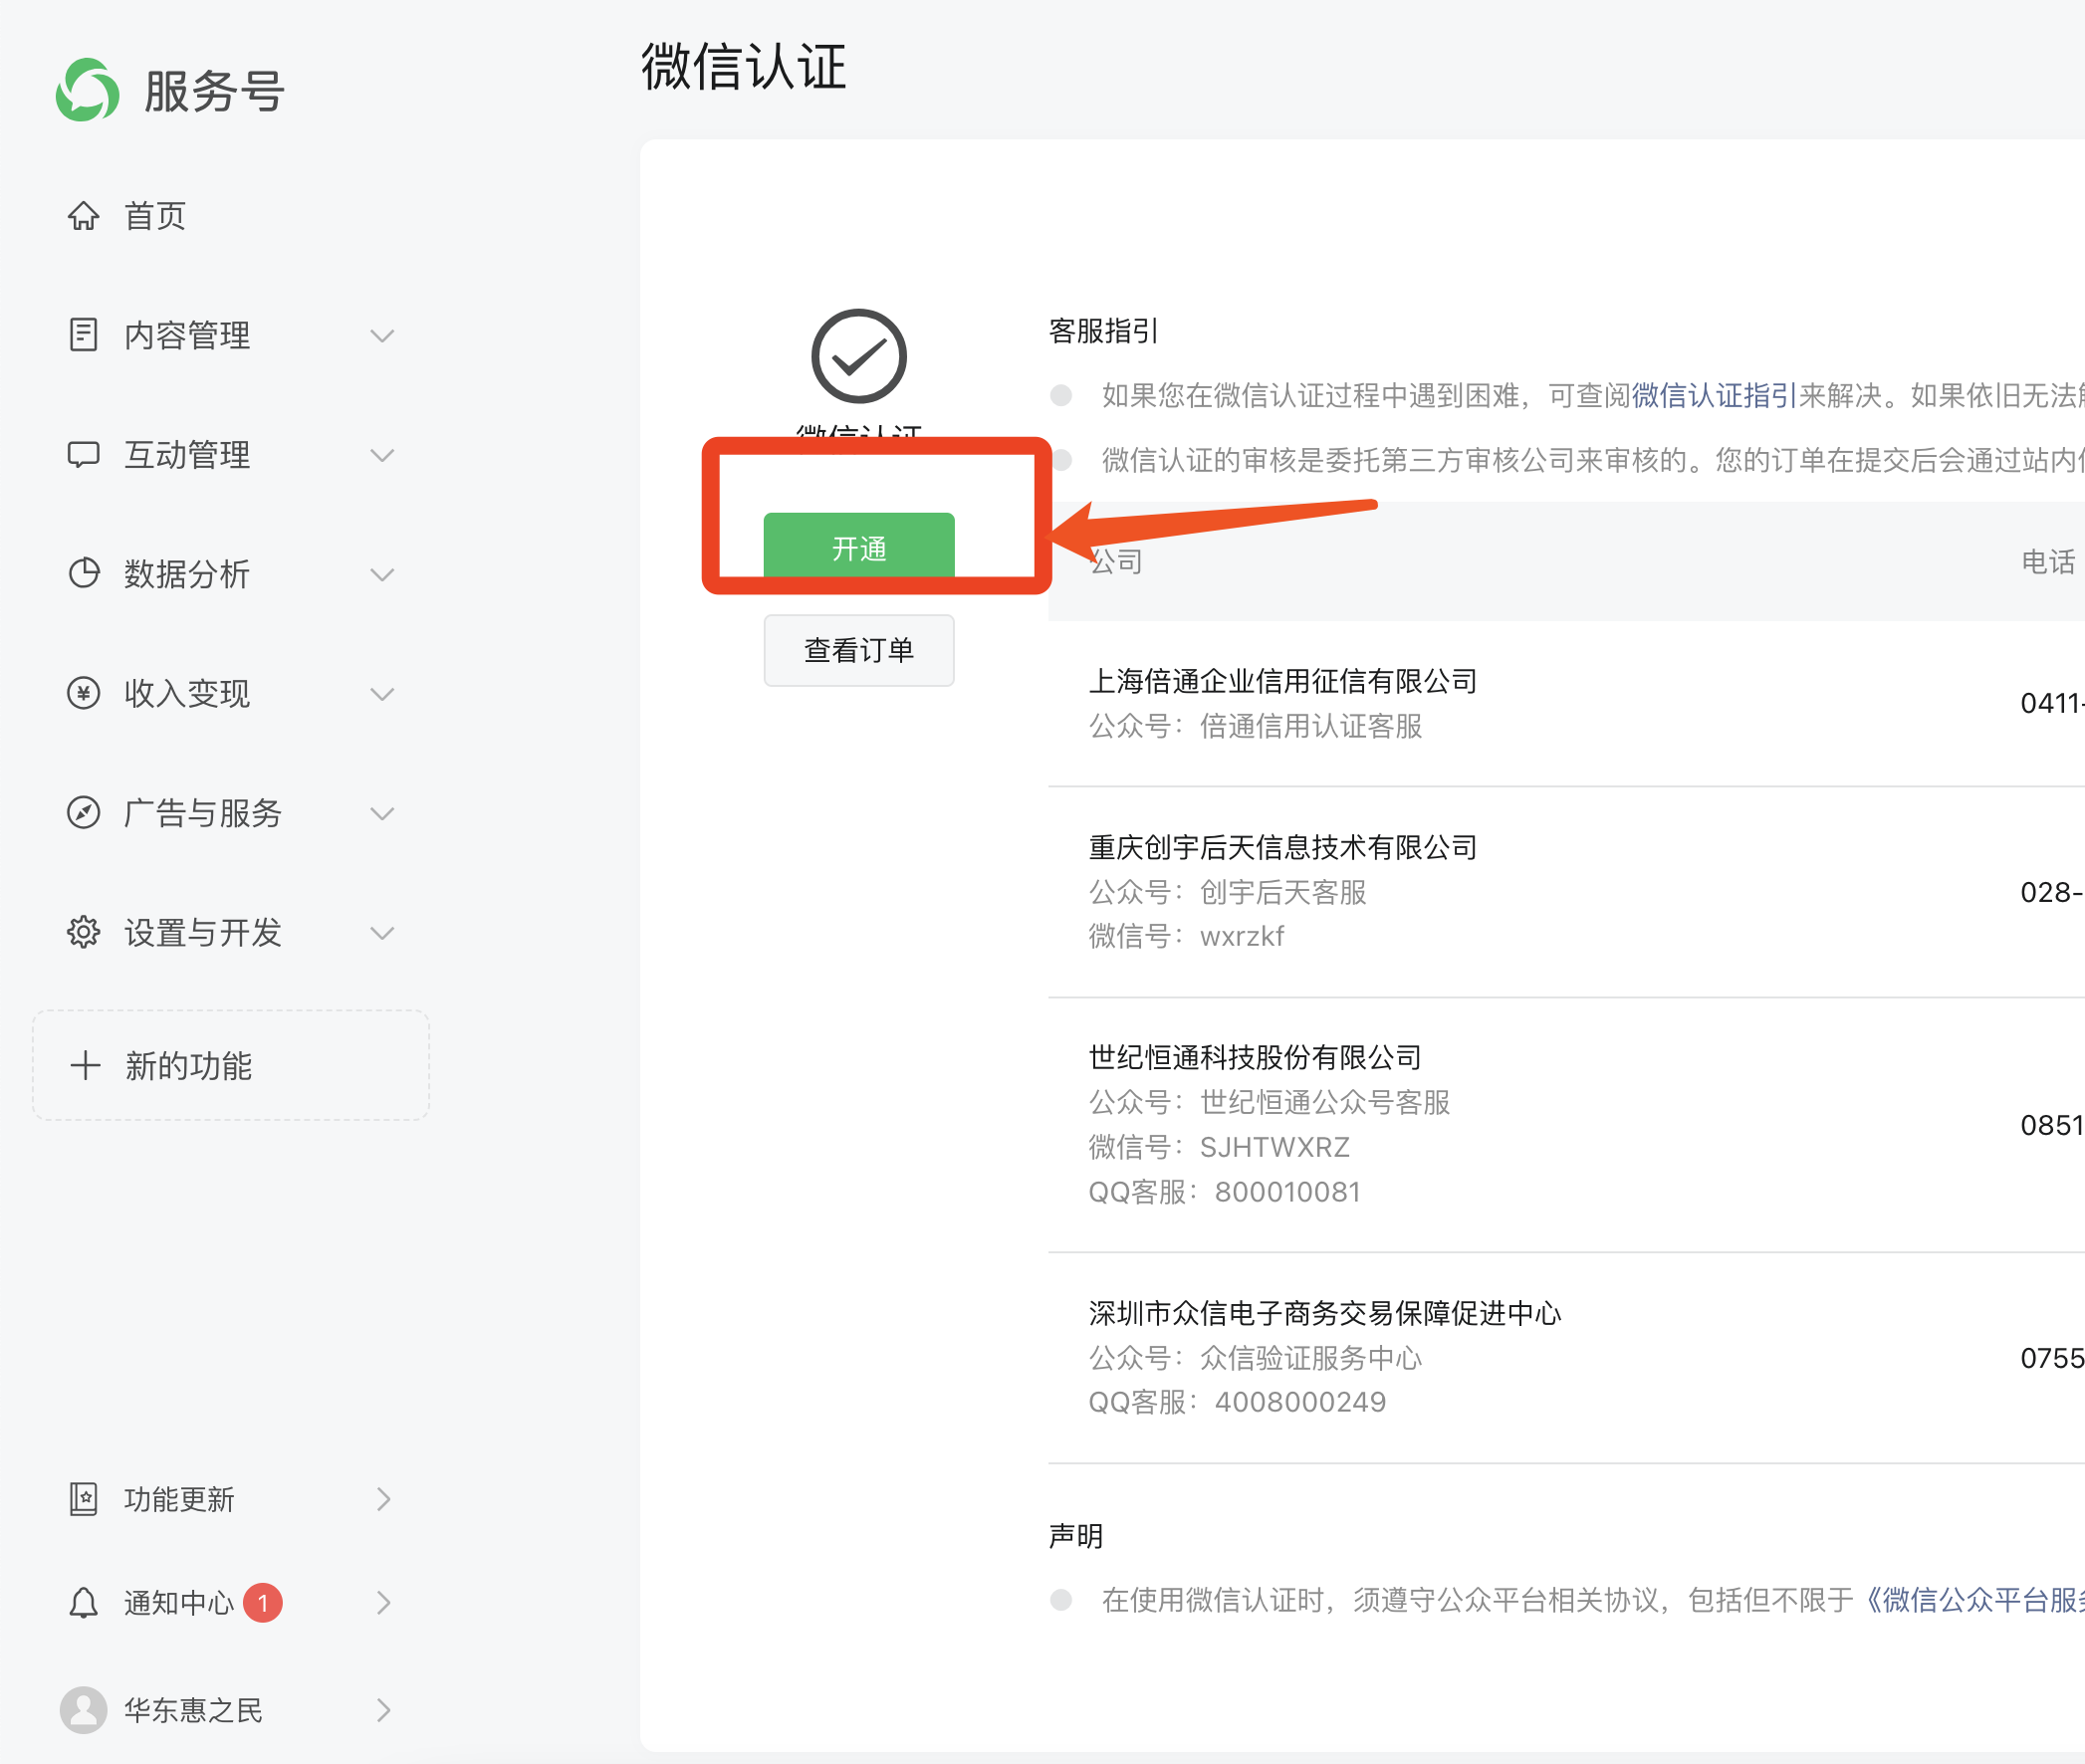Open the 微信认证指引 link

click(1714, 395)
